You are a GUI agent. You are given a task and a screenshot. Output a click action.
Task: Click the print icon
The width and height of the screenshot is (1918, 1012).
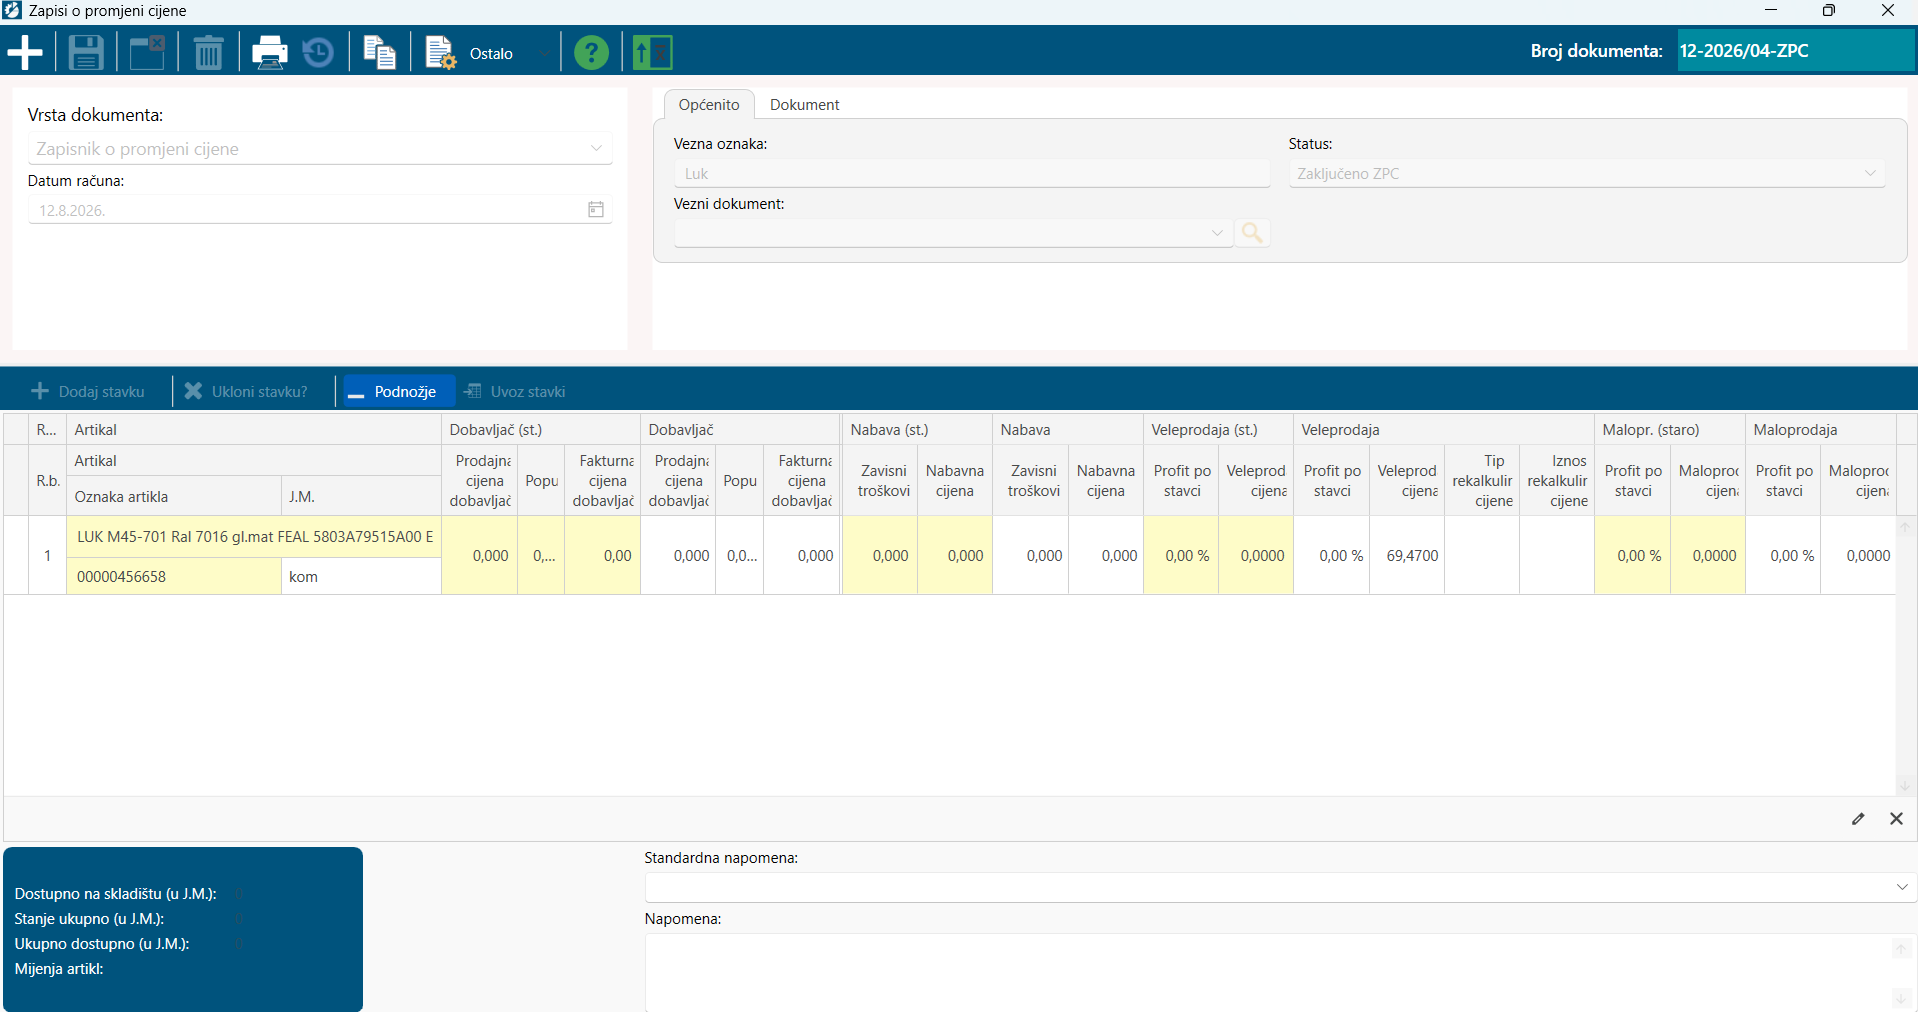click(269, 52)
